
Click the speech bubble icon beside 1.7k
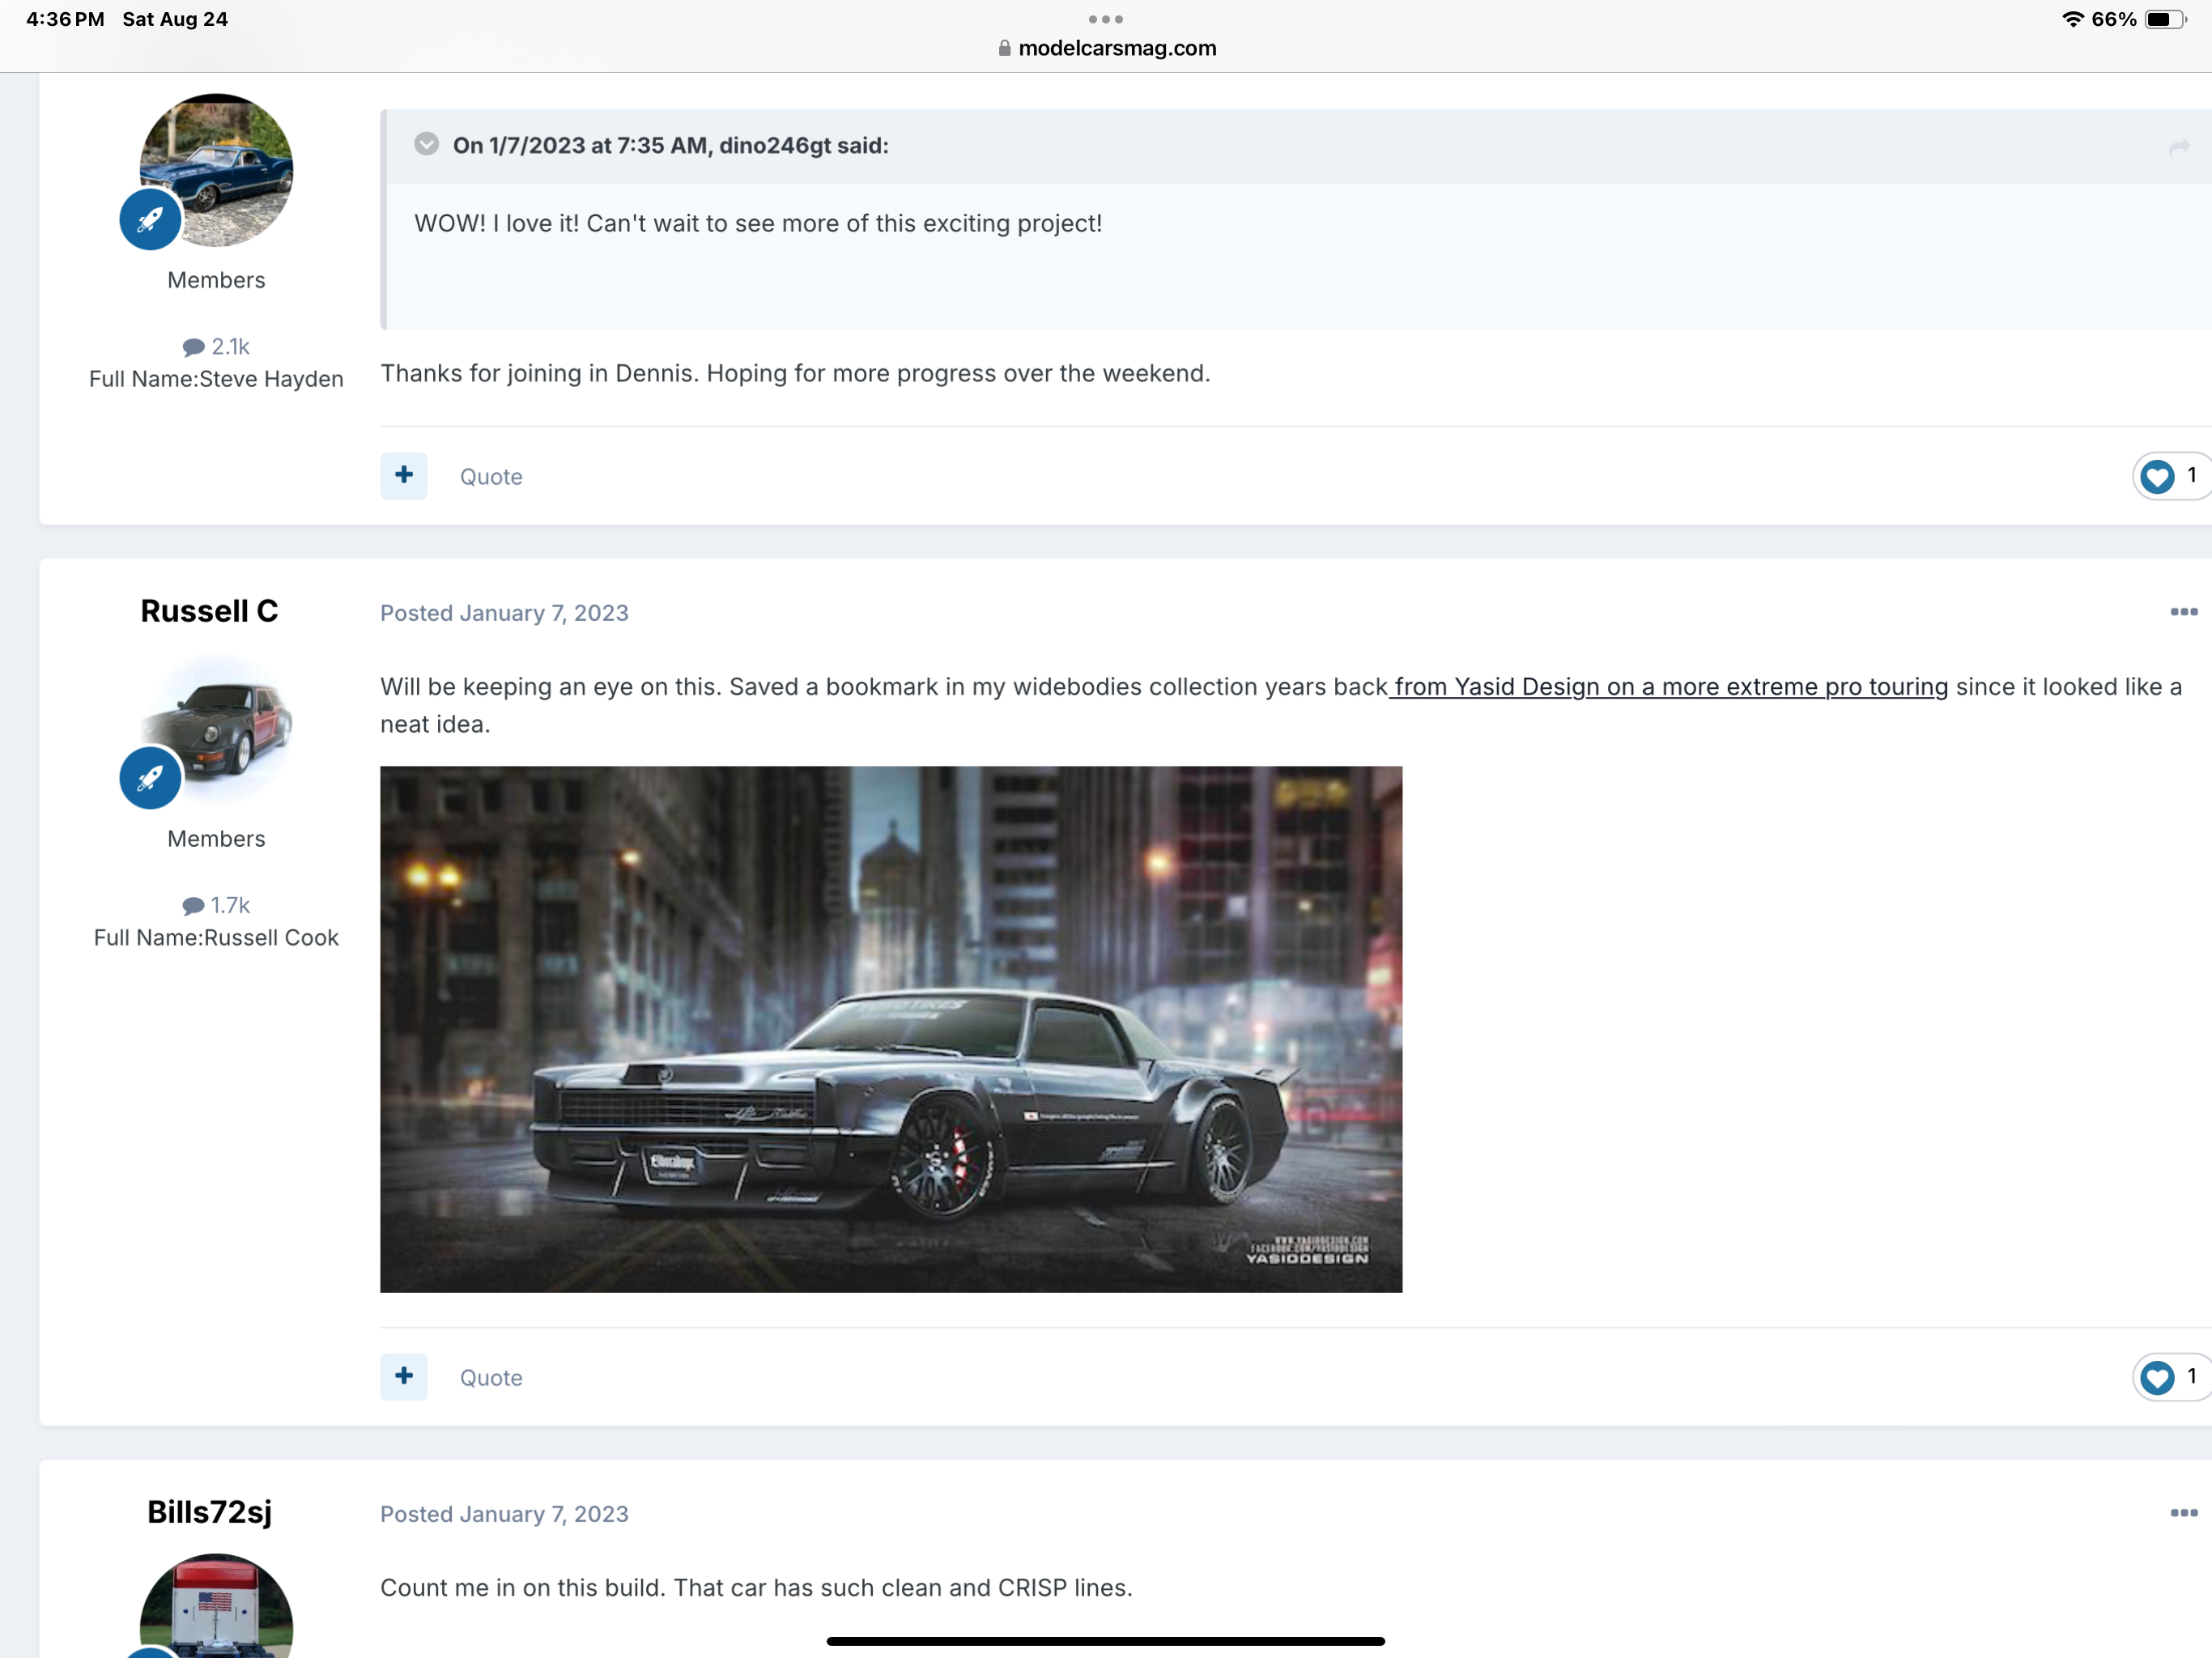click(193, 906)
